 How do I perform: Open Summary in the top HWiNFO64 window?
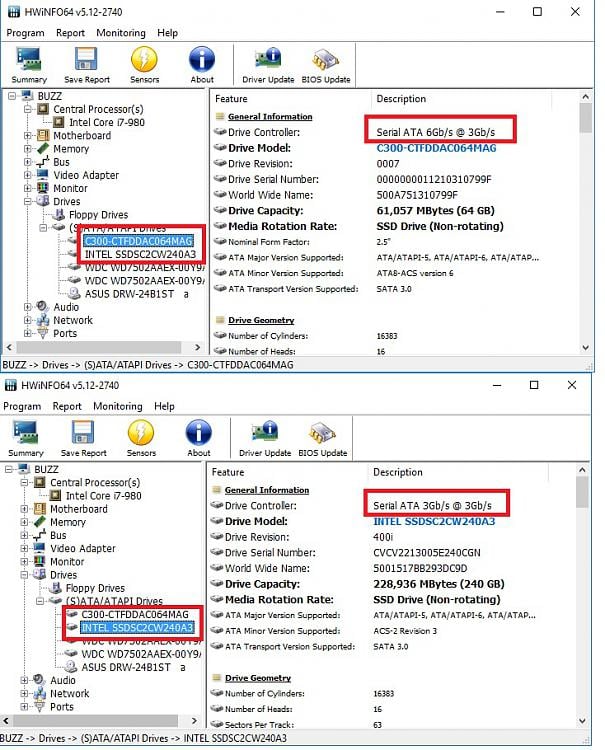click(x=29, y=65)
